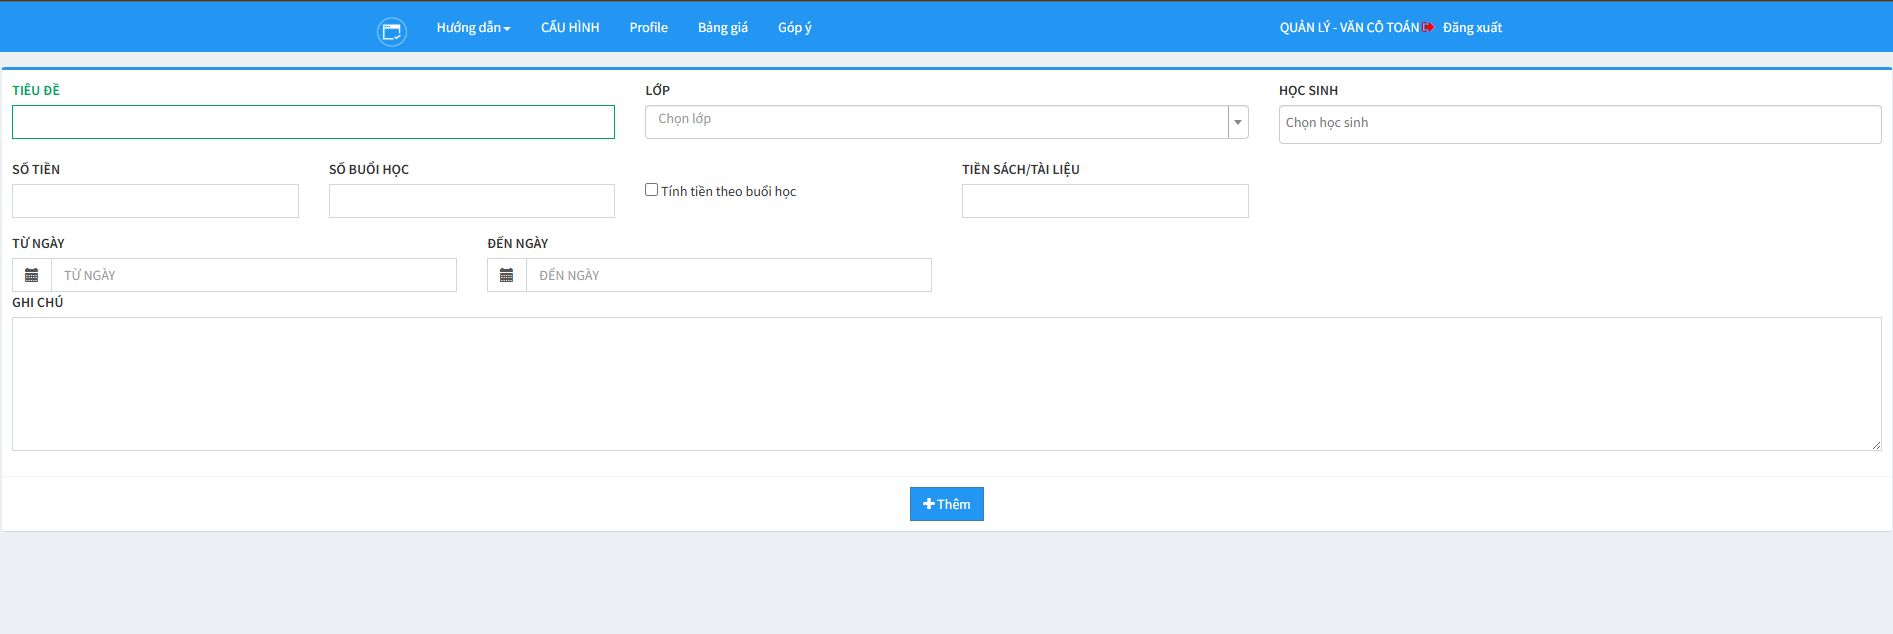Open the Bảng giá page
The height and width of the screenshot is (634, 1893).
[722, 27]
